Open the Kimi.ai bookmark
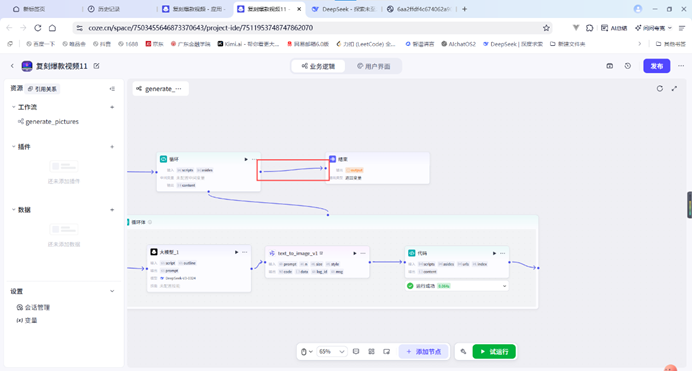The image size is (692, 371). 248,44
